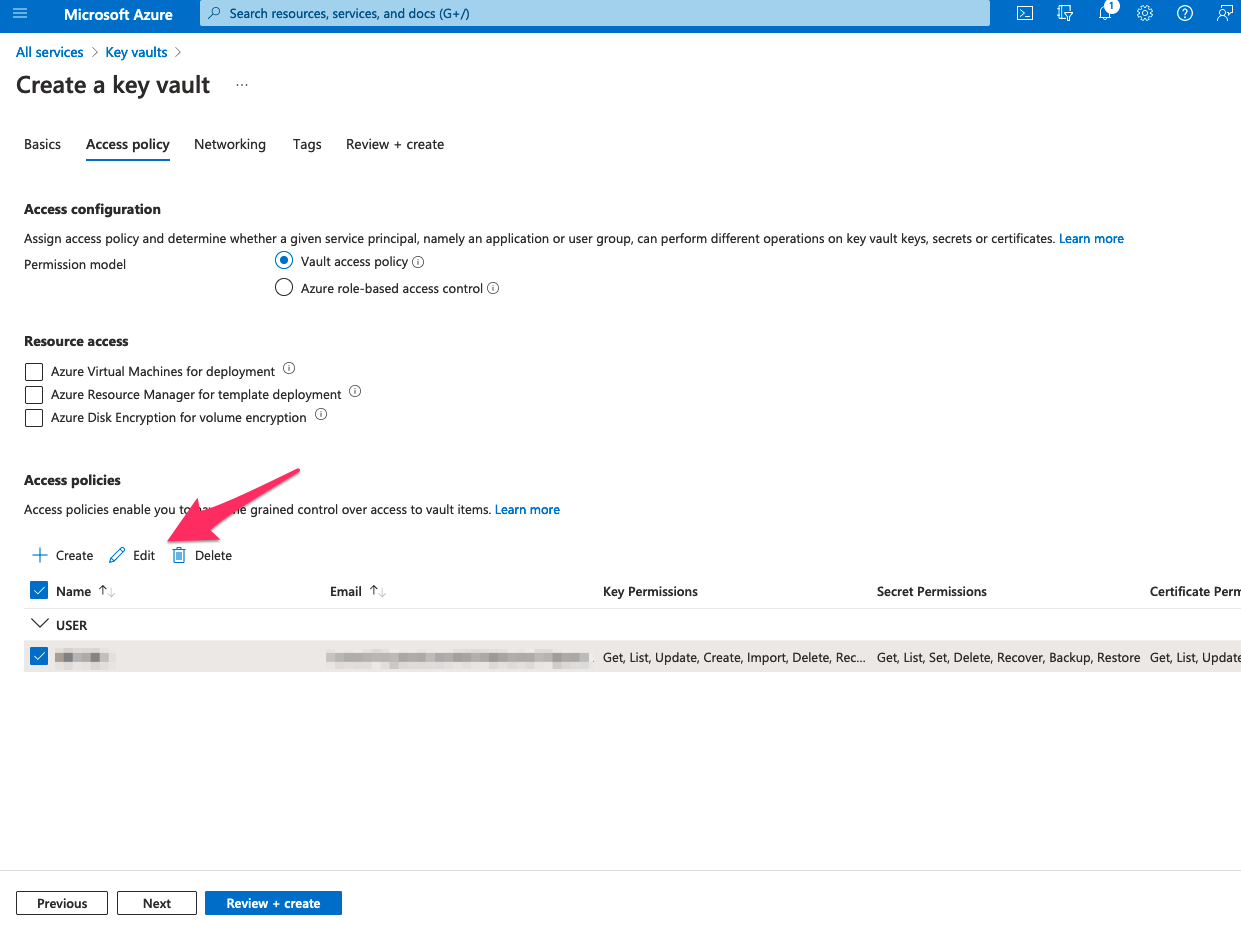This screenshot has width=1241, height=925.
Task: Open the Directories and subscriptions filter
Action: (x=1065, y=14)
